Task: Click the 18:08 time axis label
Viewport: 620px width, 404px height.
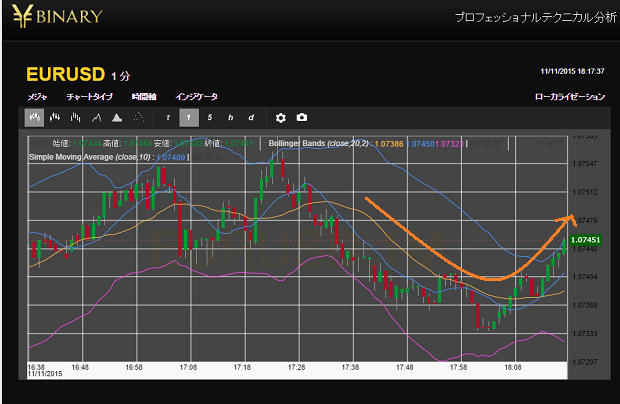Action: [513, 367]
